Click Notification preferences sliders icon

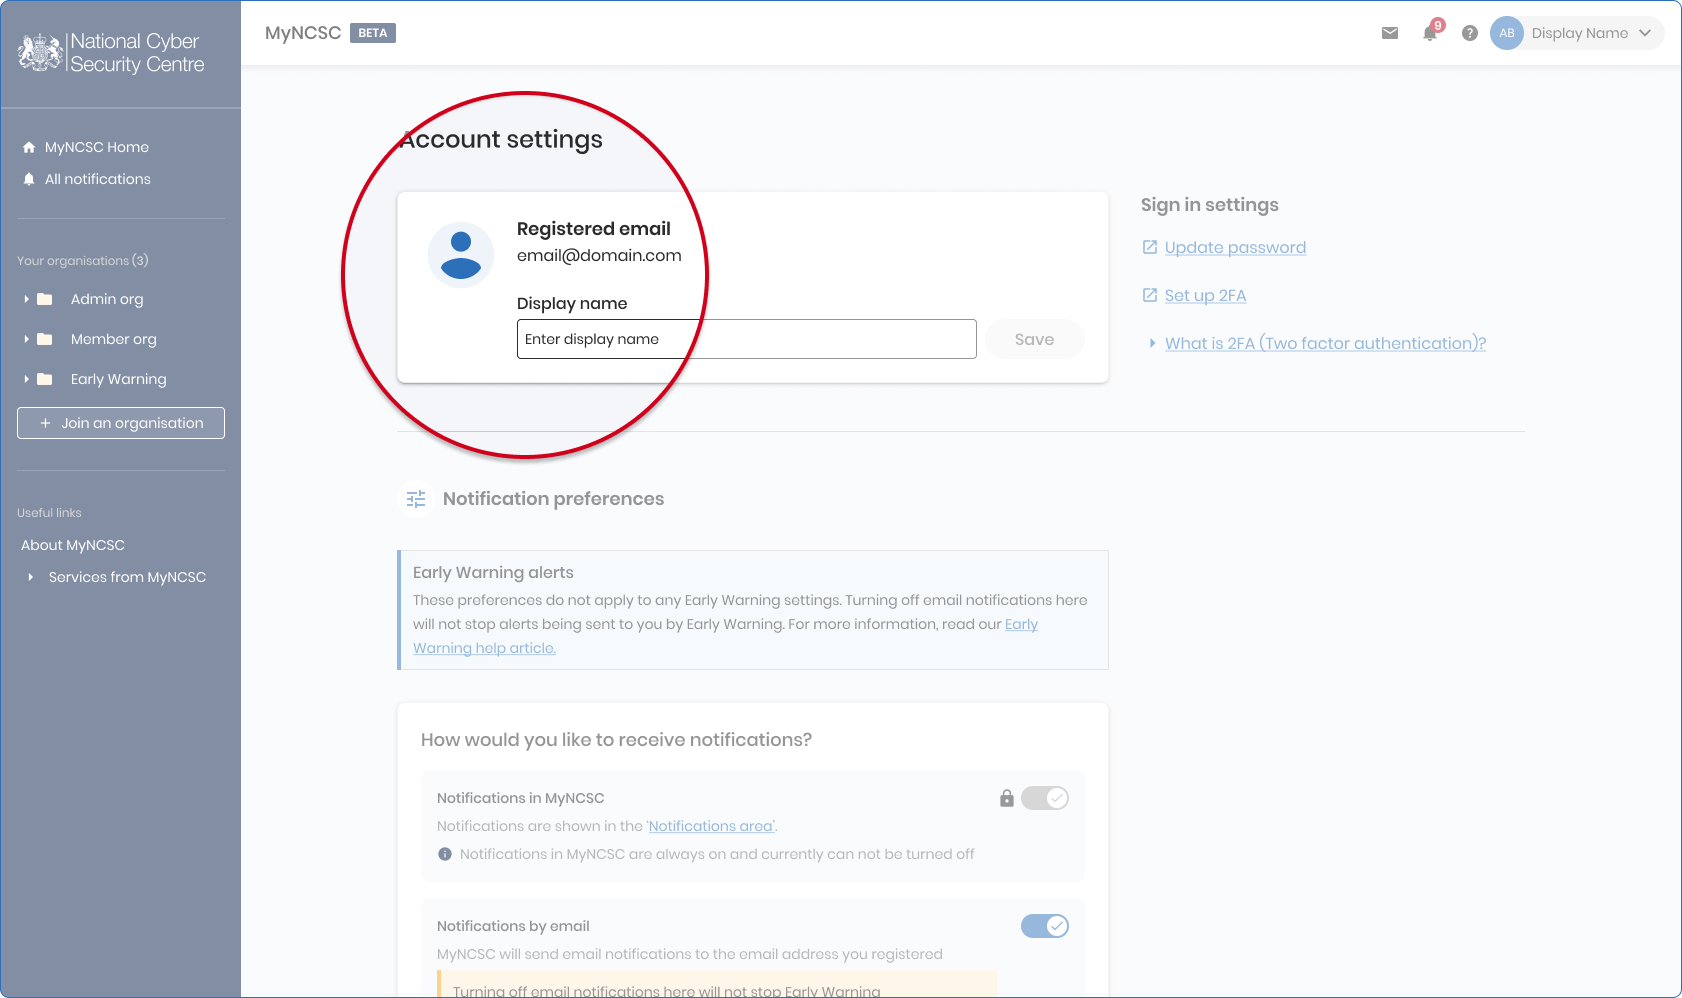(416, 499)
